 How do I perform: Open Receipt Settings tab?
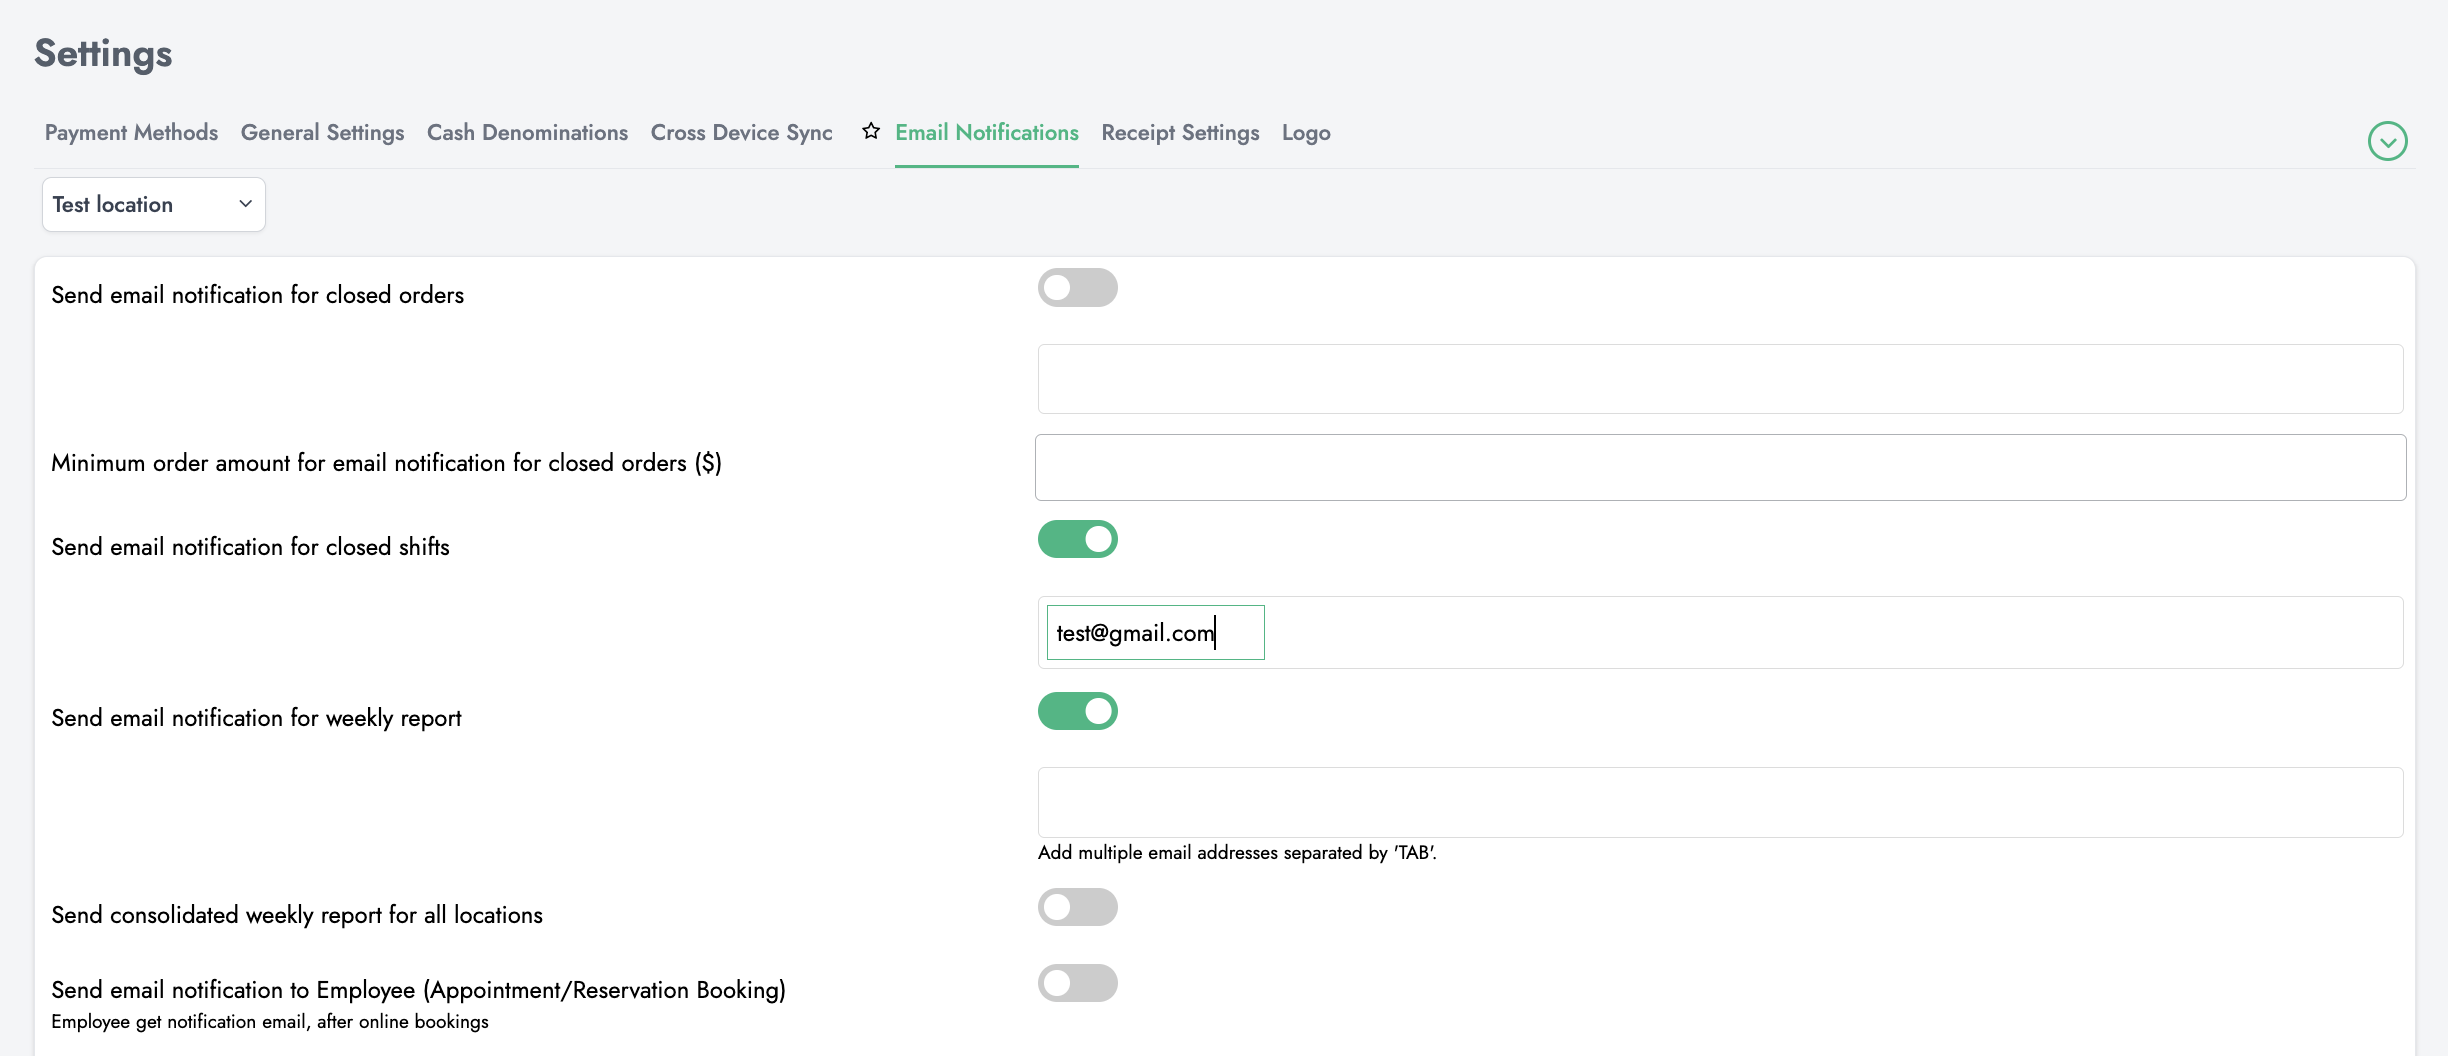[1180, 133]
